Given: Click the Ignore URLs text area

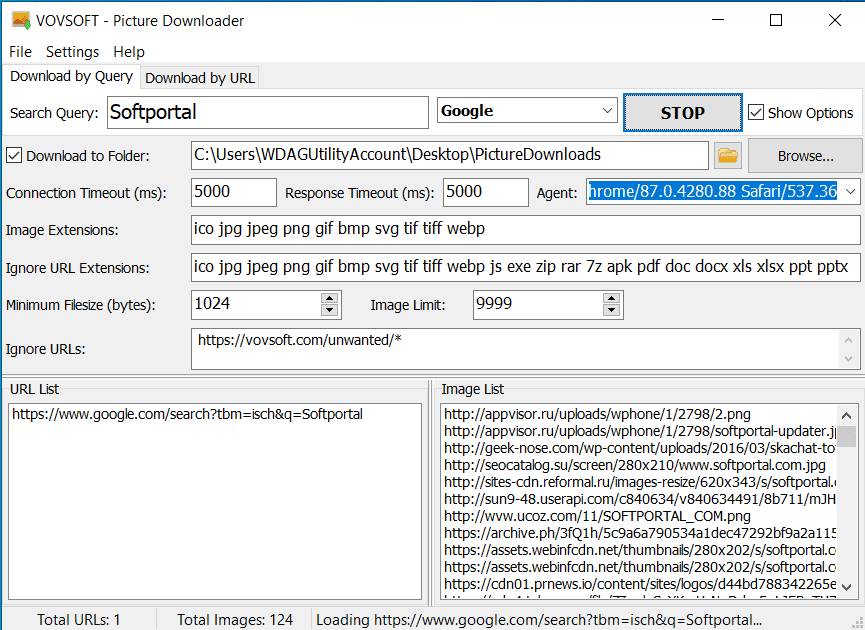Looking at the screenshot, I should click(x=515, y=349).
